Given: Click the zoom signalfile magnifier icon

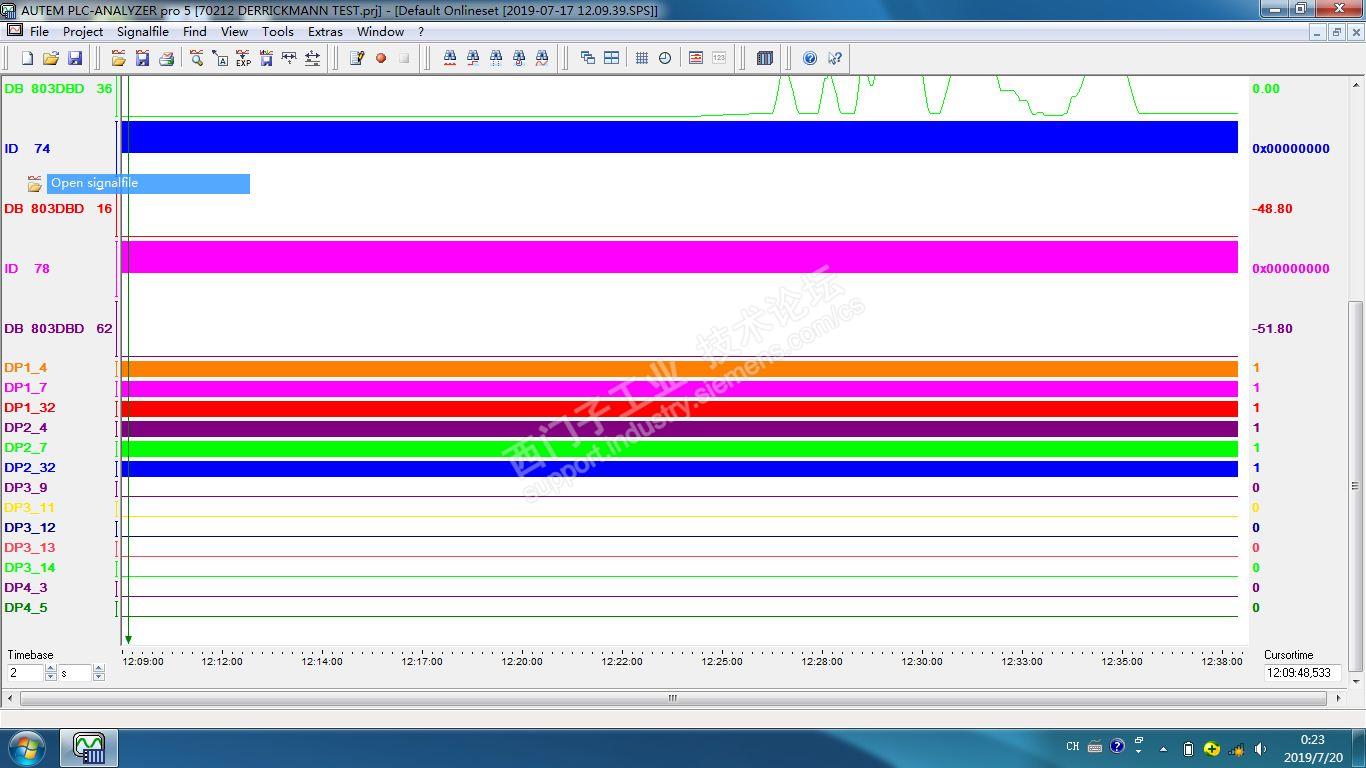Looking at the screenshot, I should 197,58.
